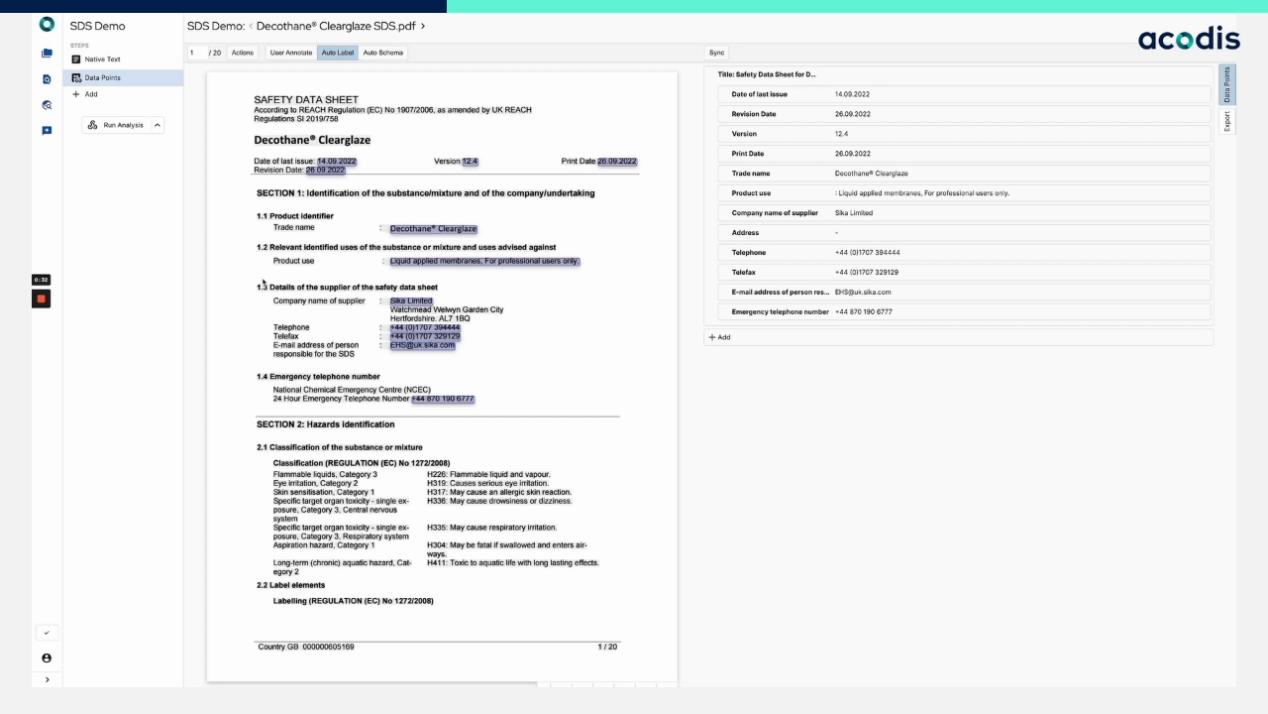
Task: Go to next document with the right chevron
Action: [423, 26]
